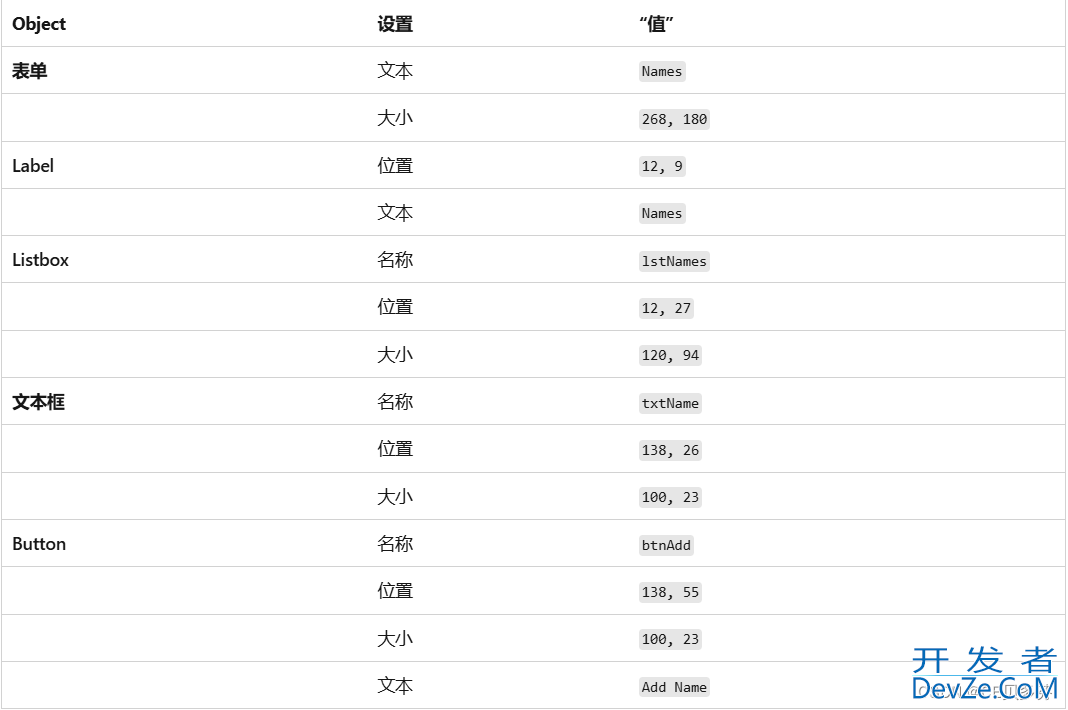Click the "Object" column header
1068x710 pixels.
tap(39, 24)
